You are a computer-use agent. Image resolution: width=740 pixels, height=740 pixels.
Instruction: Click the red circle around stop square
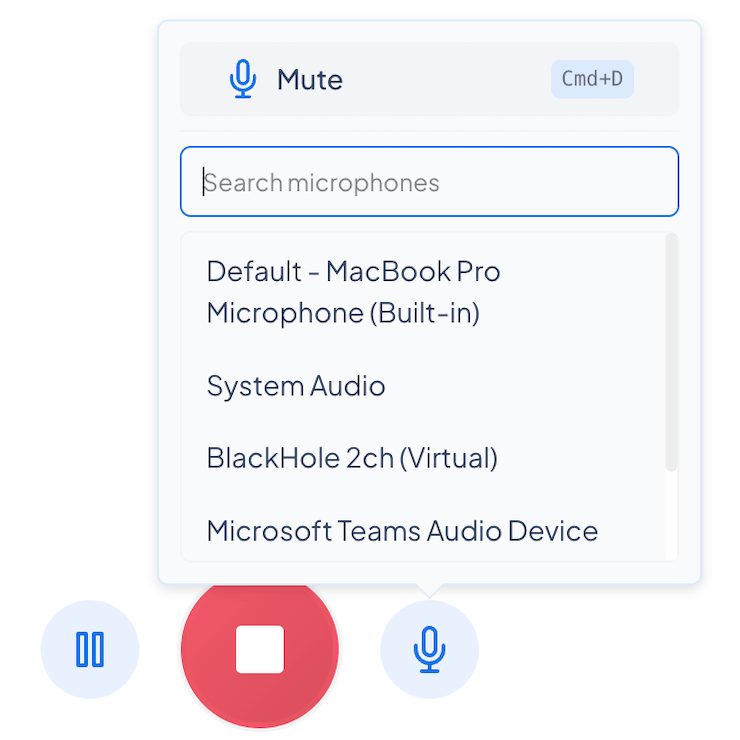click(260, 649)
